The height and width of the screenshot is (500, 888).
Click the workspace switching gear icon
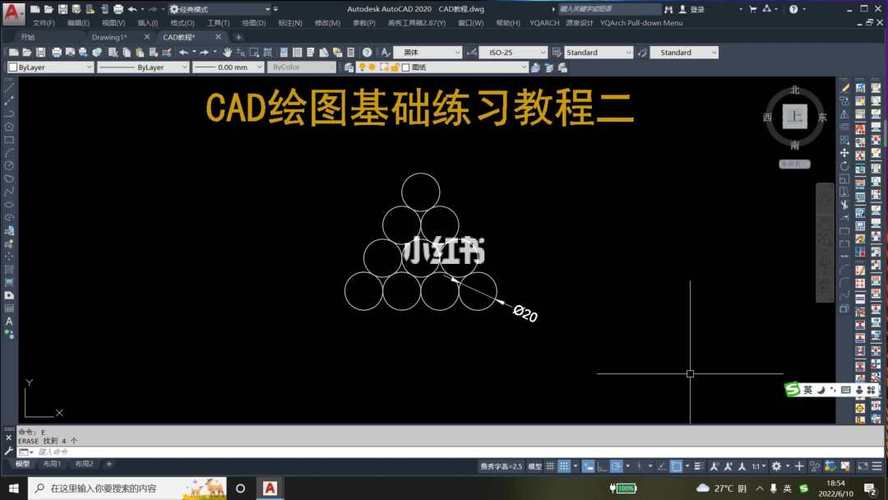(776, 466)
